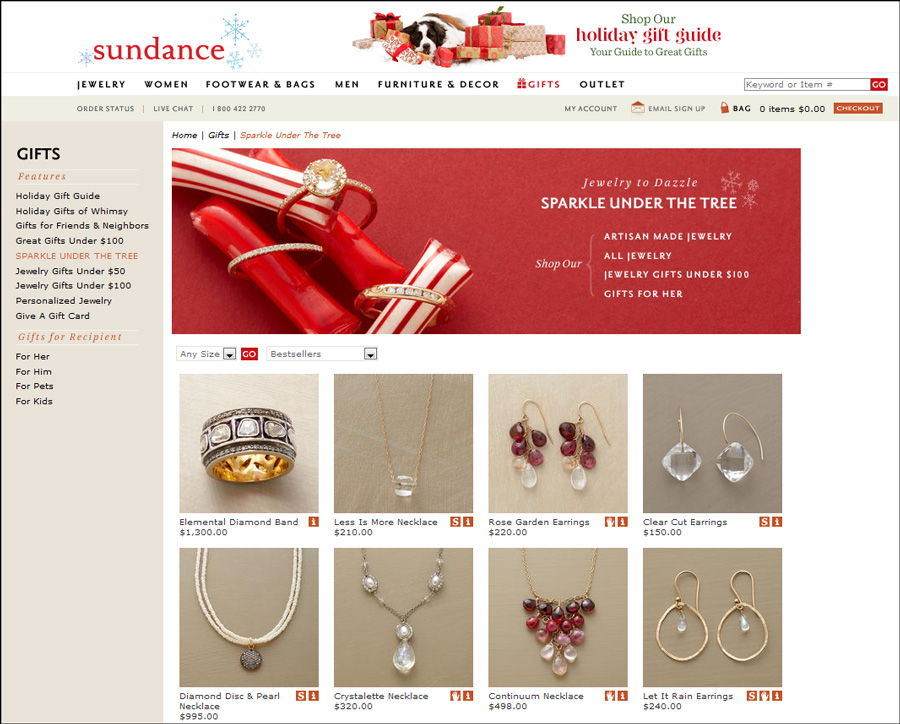The height and width of the screenshot is (724, 900).
Task: Open Jewelry Gifts Under $50 sidebar link
Action: [x=71, y=271]
